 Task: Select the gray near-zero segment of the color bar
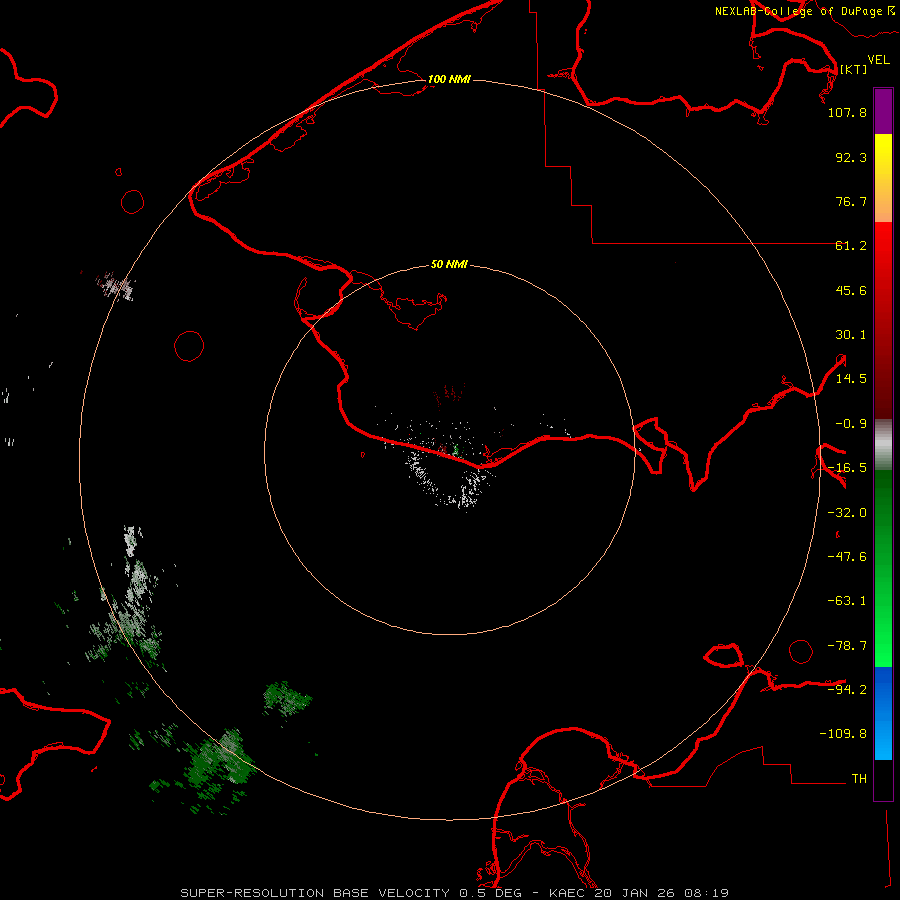tap(883, 445)
